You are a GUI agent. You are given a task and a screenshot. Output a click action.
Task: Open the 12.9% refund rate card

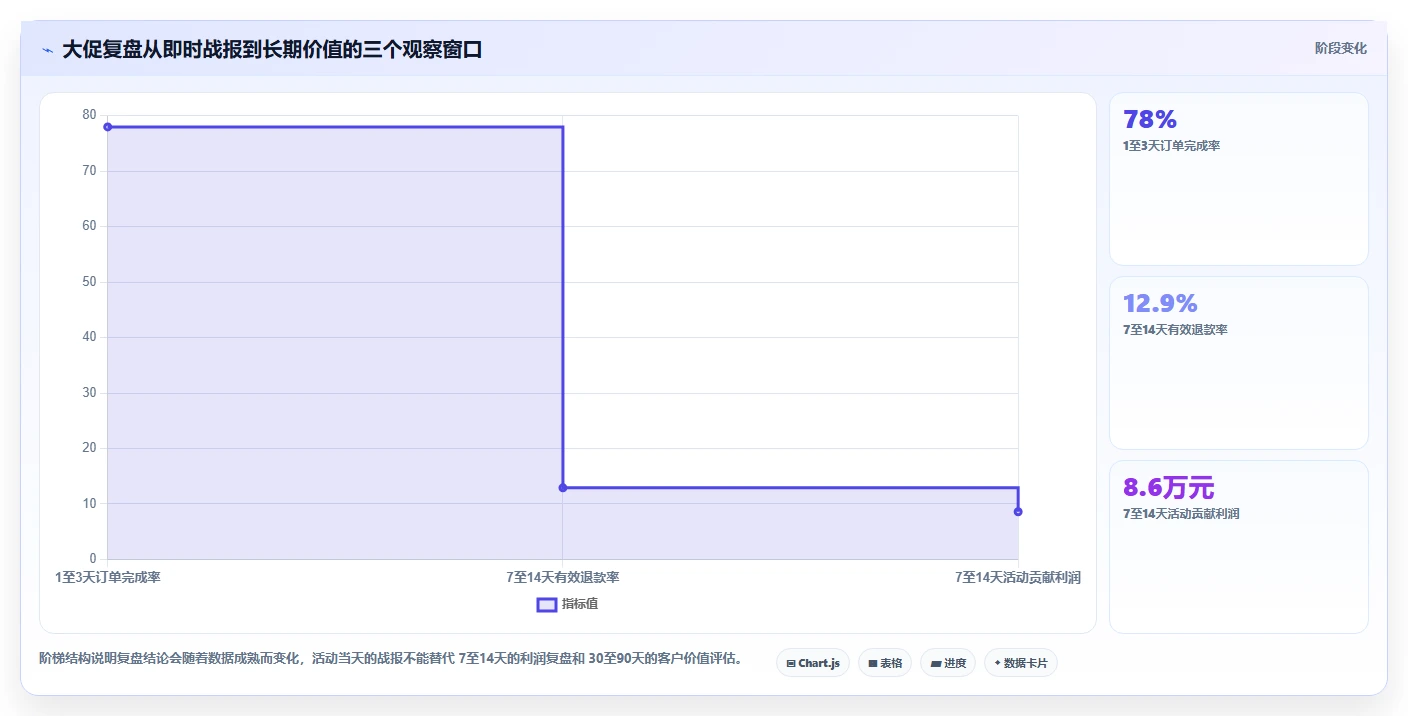[x=1238, y=363]
